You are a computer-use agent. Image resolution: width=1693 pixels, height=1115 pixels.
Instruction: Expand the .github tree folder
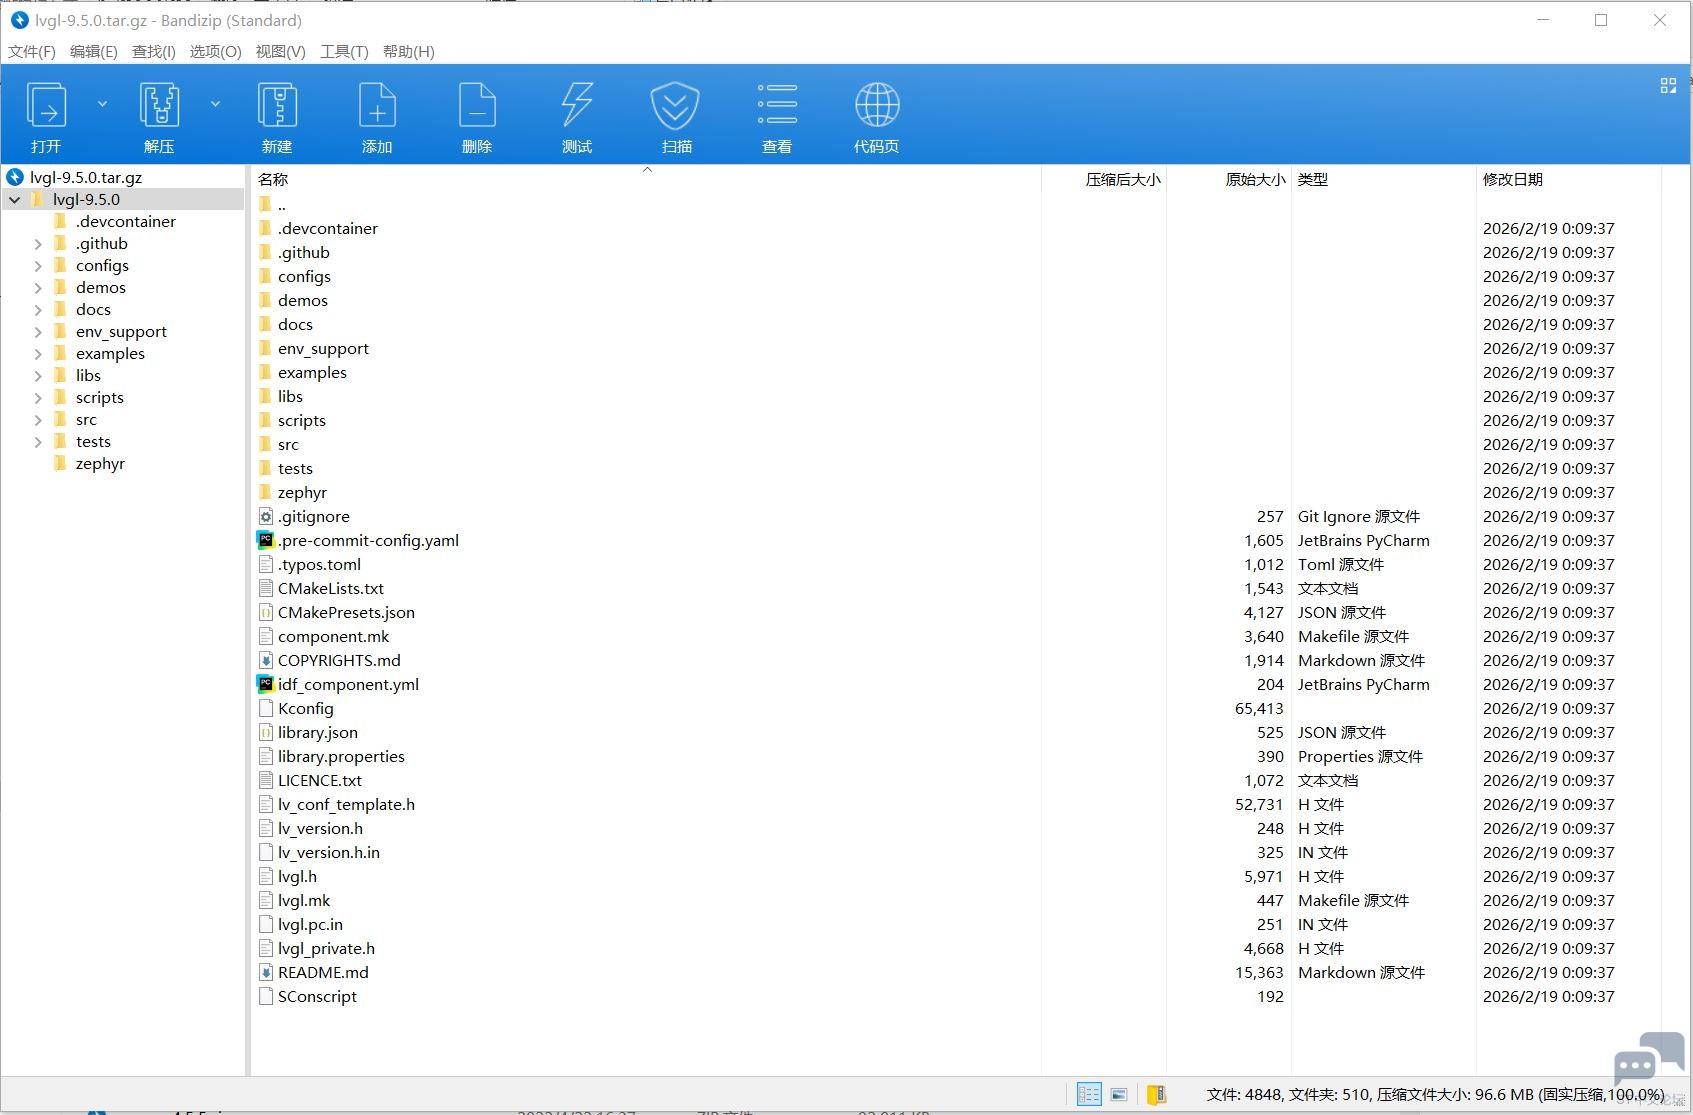click(x=38, y=244)
